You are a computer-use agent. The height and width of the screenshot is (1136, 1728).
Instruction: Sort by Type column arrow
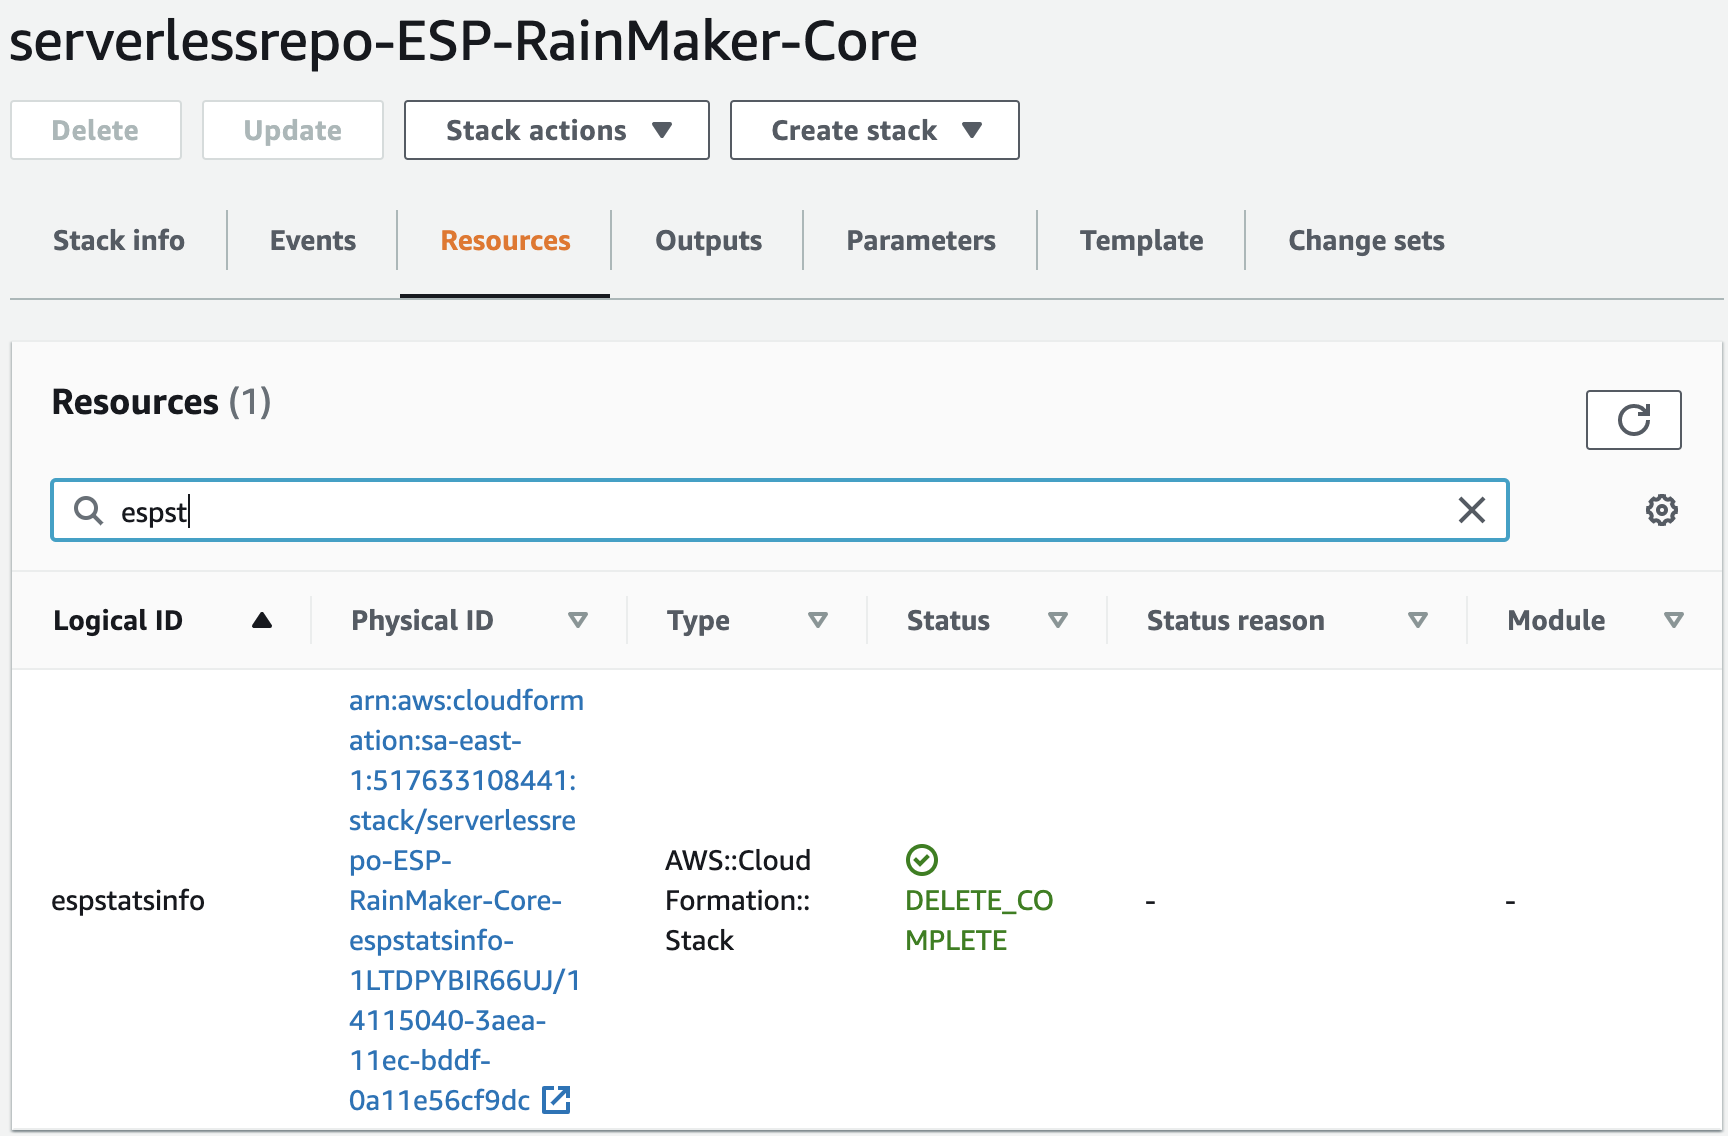pyautogui.click(x=817, y=620)
